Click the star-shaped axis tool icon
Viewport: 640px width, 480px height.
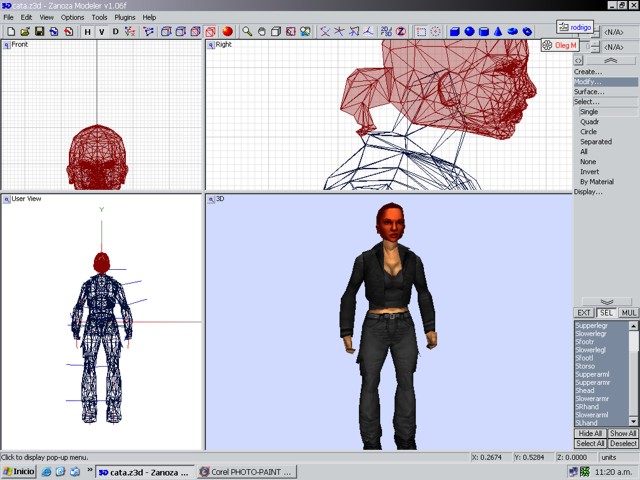(x=339, y=31)
